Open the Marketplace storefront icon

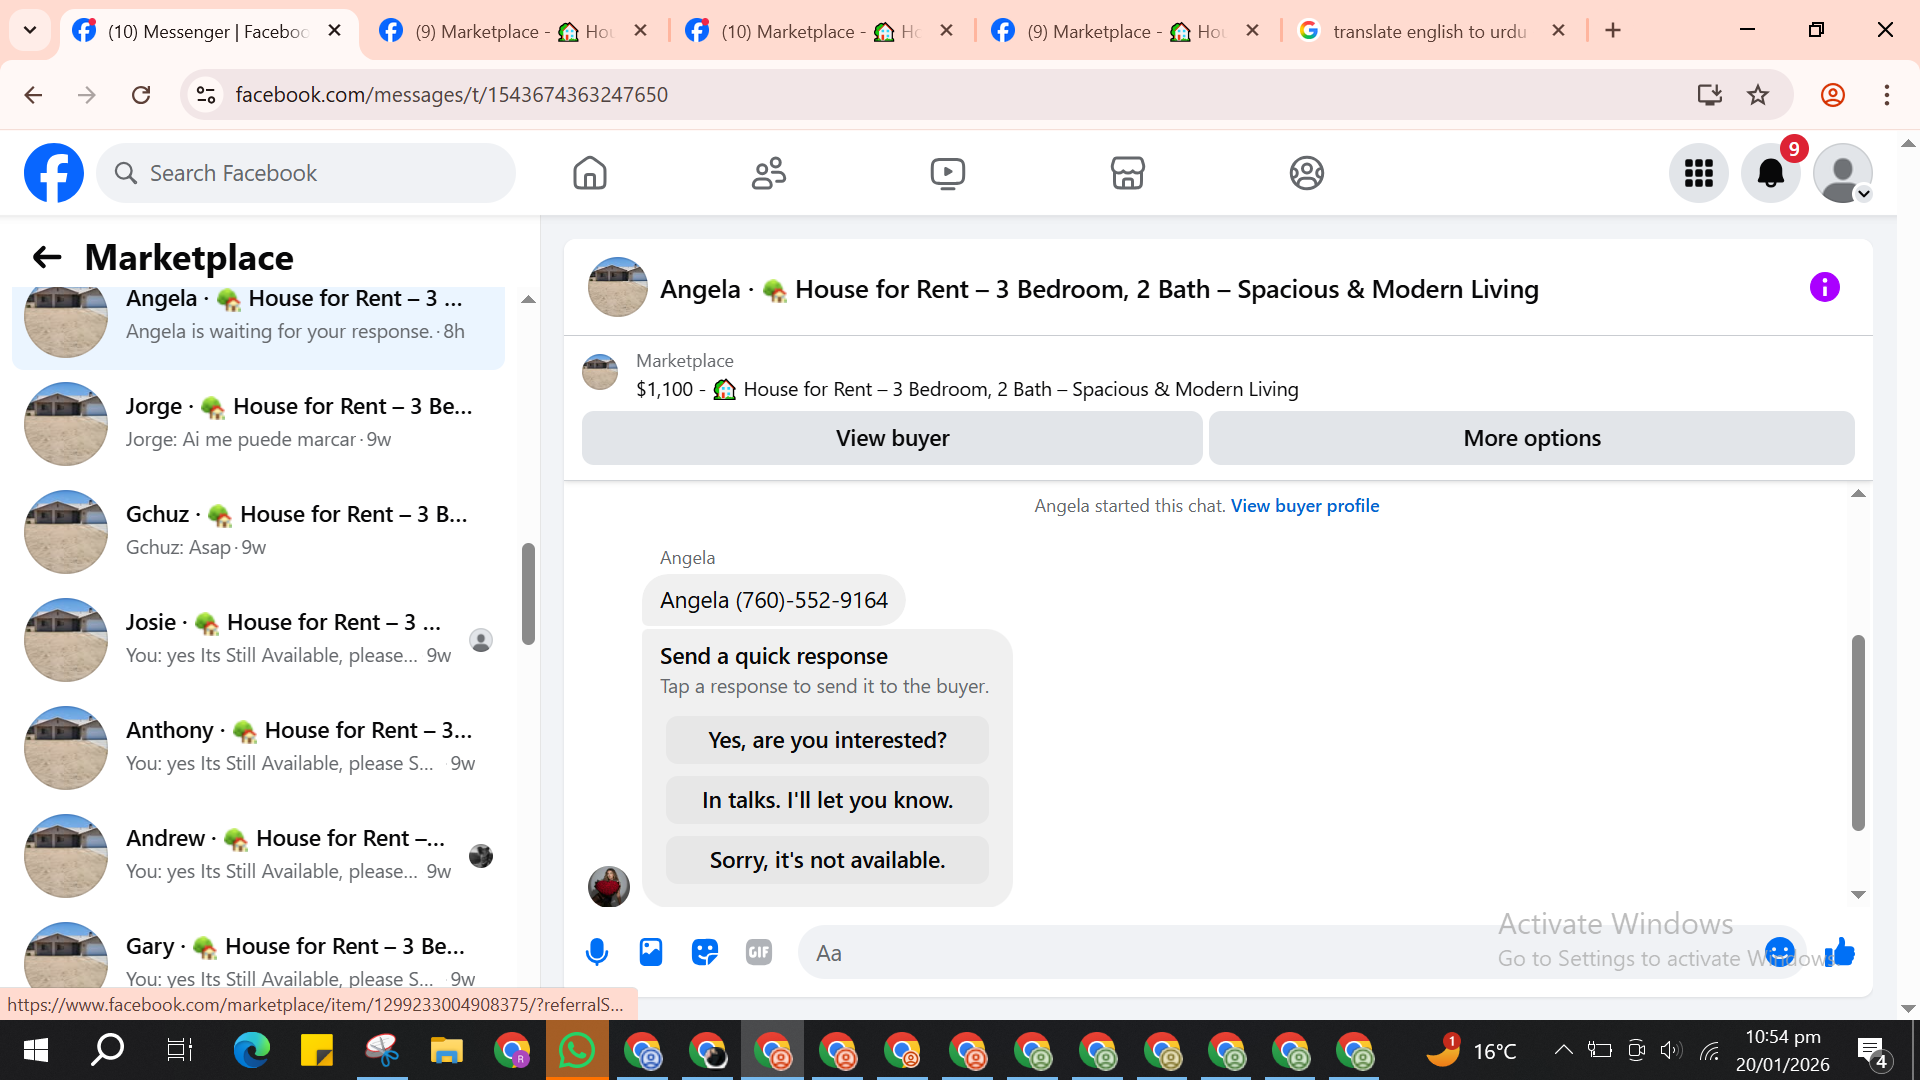pyautogui.click(x=1127, y=173)
